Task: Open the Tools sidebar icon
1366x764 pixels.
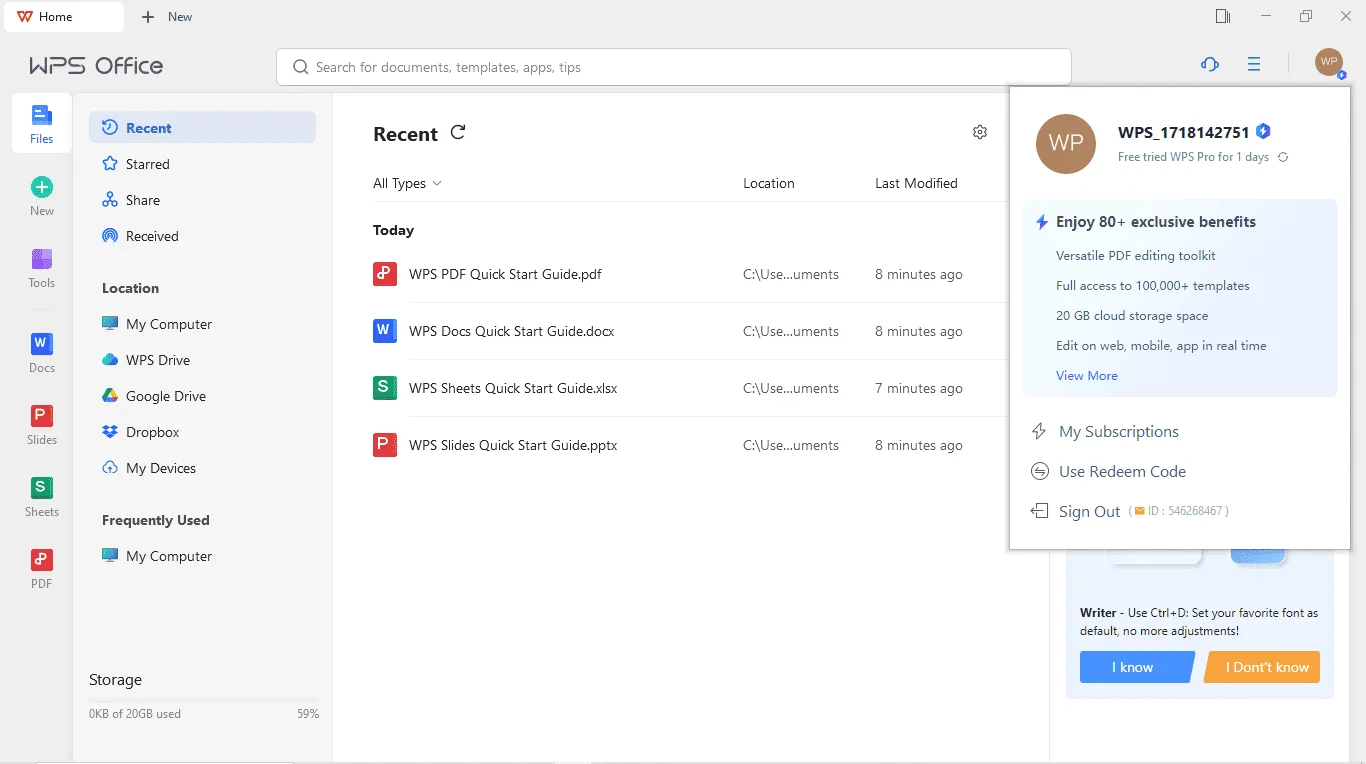Action: (x=41, y=268)
